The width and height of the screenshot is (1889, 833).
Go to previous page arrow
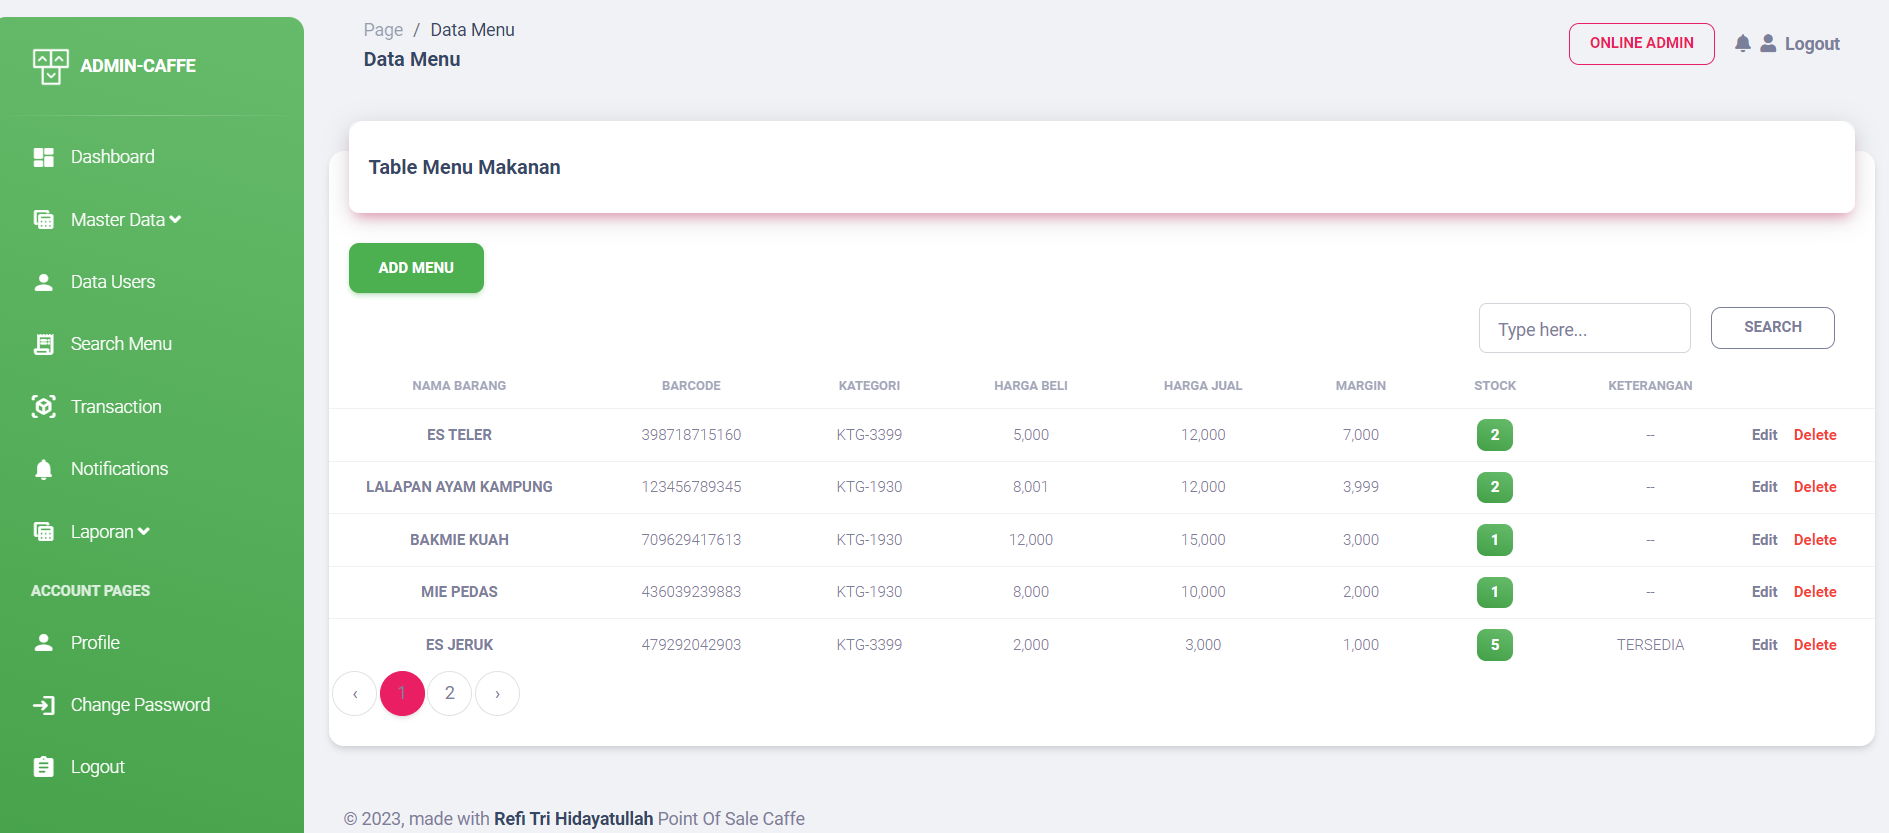pos(355,694)
